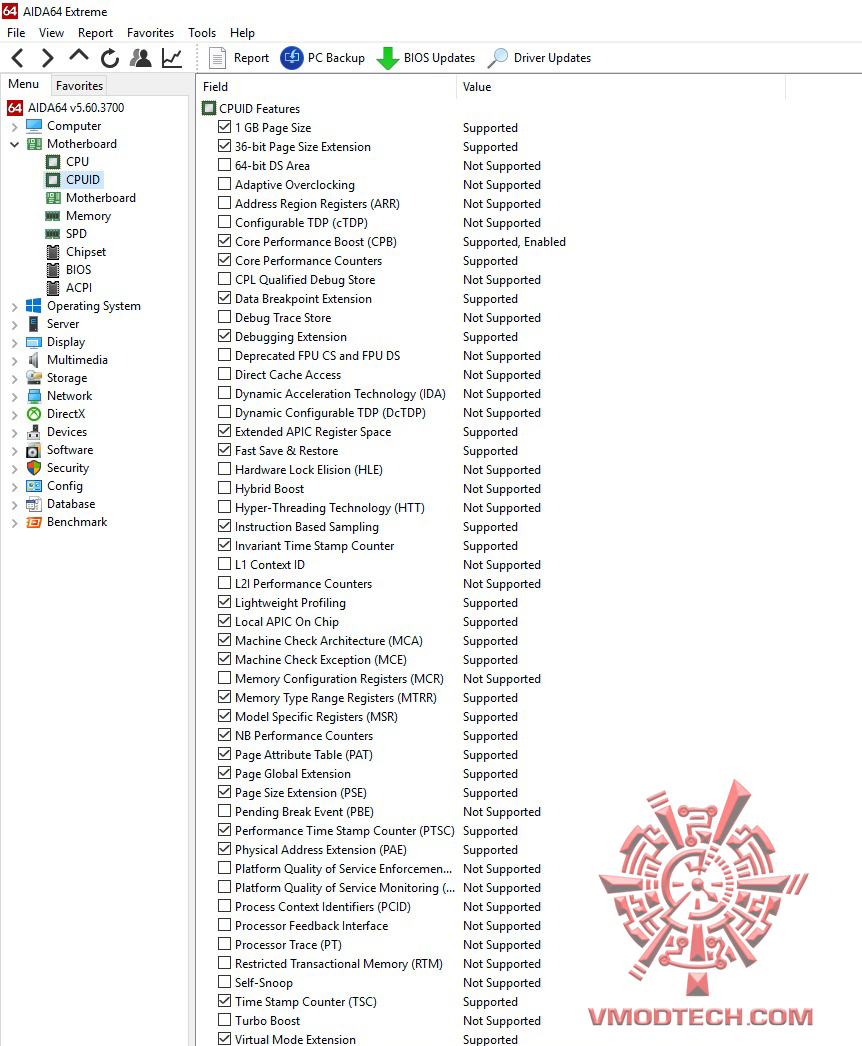Expand the Software tree node
The height and width of the screenshot is (1046, 862).
click(15, 450)
